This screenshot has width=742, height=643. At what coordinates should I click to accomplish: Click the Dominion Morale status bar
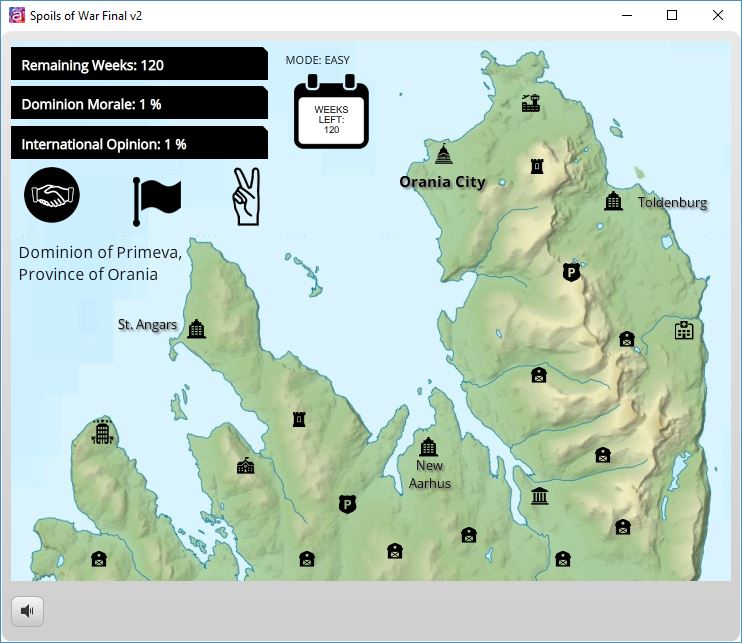pyautogui.click(x=139, y=104)
